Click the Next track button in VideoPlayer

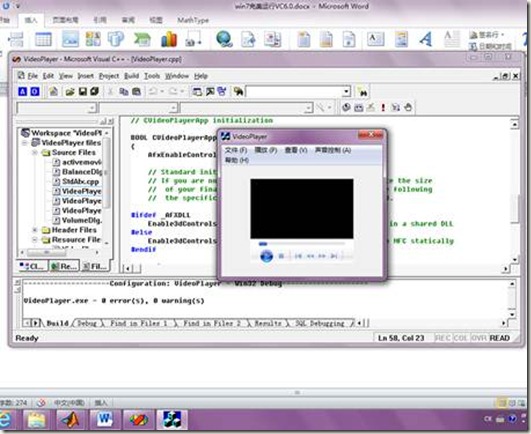click(x=334, y=256)
